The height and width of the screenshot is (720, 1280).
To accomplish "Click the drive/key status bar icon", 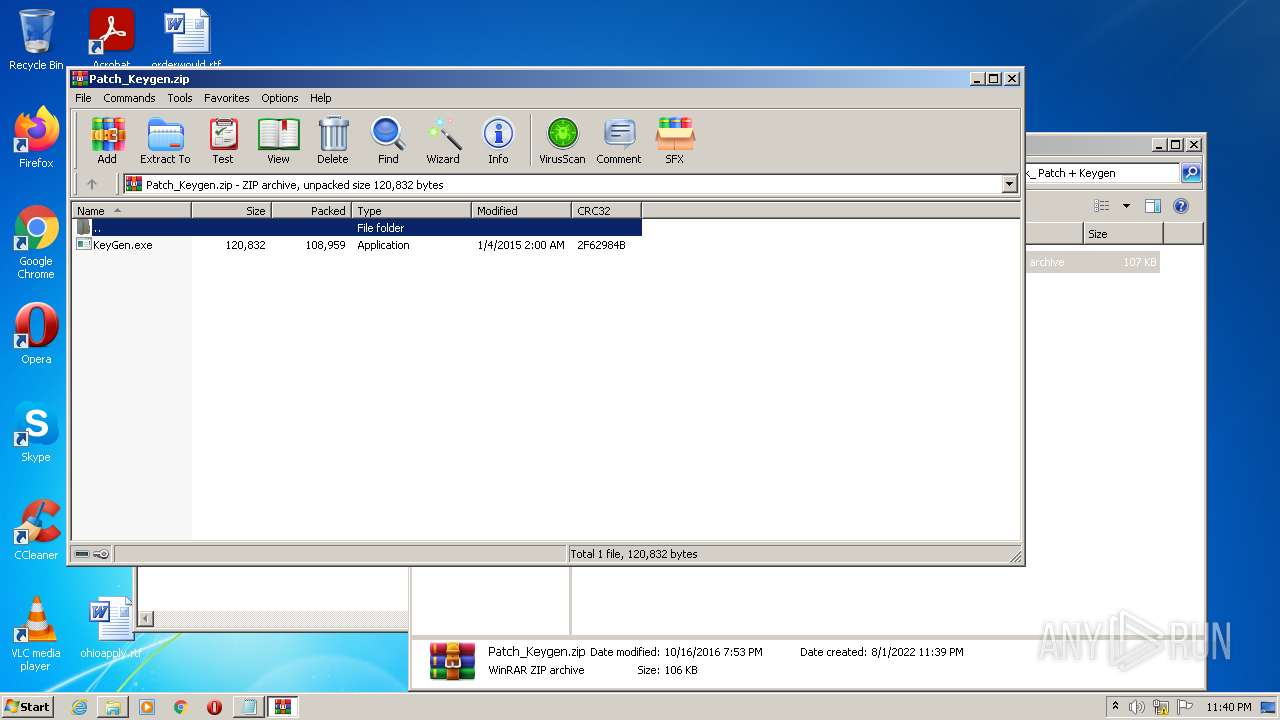I will tap(92, 554).
